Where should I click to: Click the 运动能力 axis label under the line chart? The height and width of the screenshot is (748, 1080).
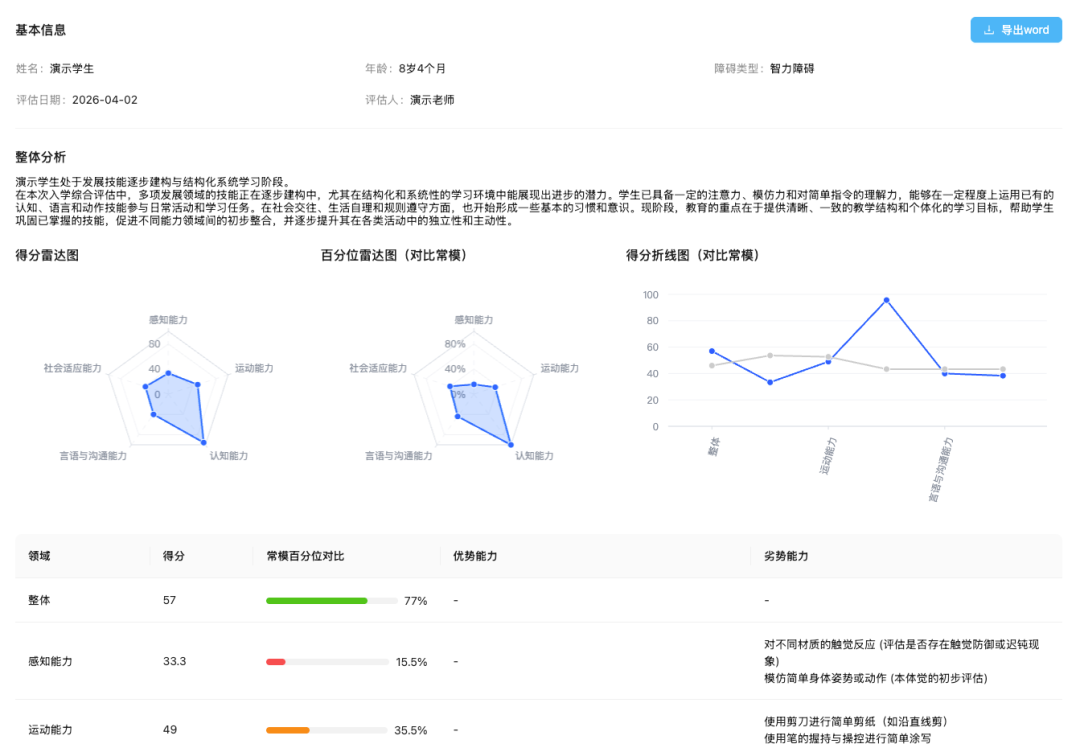(x=828, y=456)
